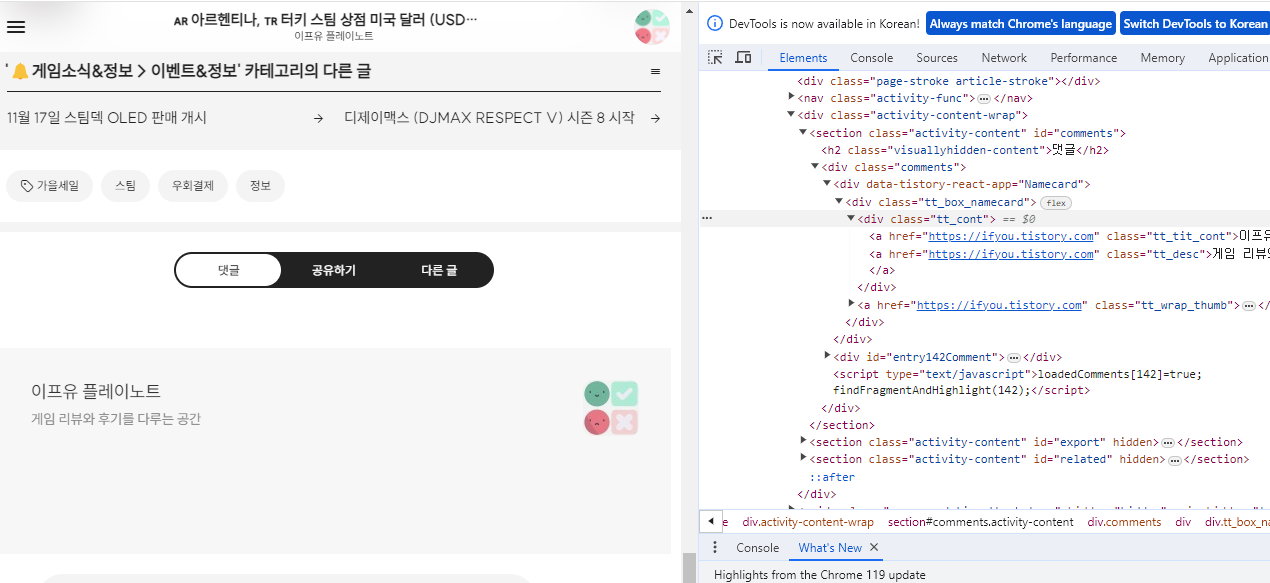Open the Performance panel tab
1270x583 pixels.
point(1084,58)
